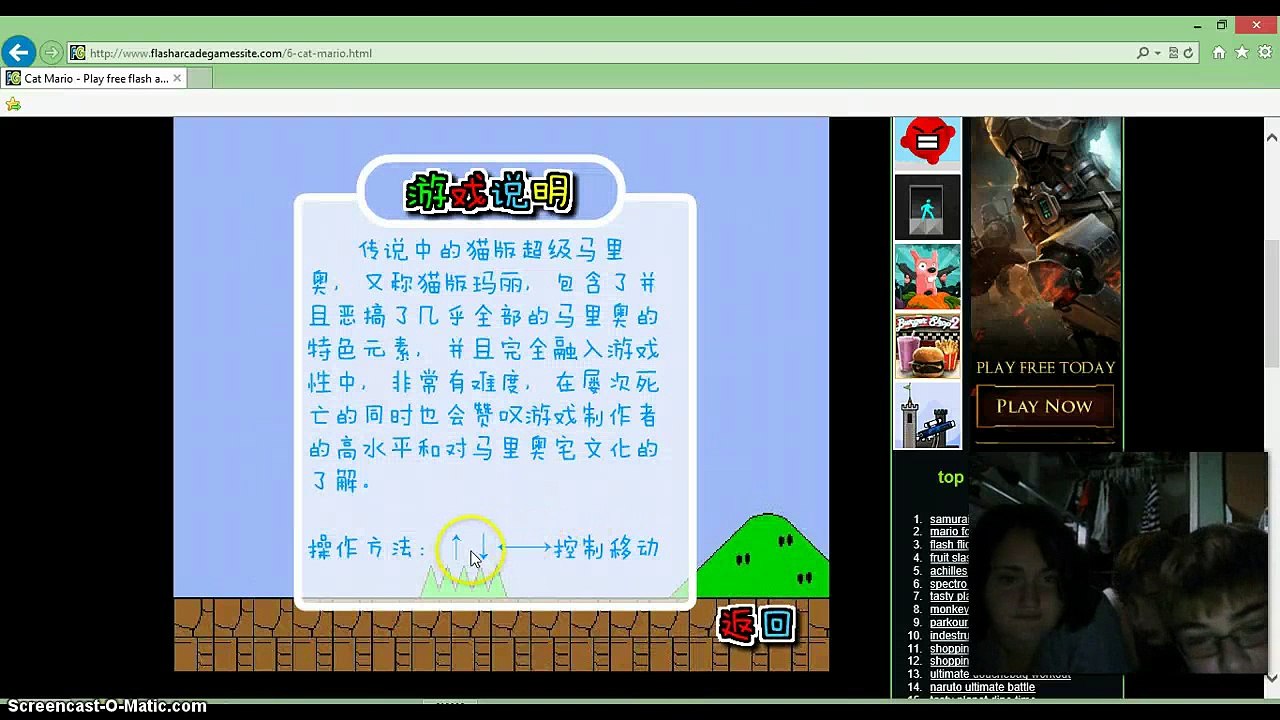Image resolution: width=1280 pixels, height=720 pixels.
Task: Click the green hill in game scene
Action: 762,557
